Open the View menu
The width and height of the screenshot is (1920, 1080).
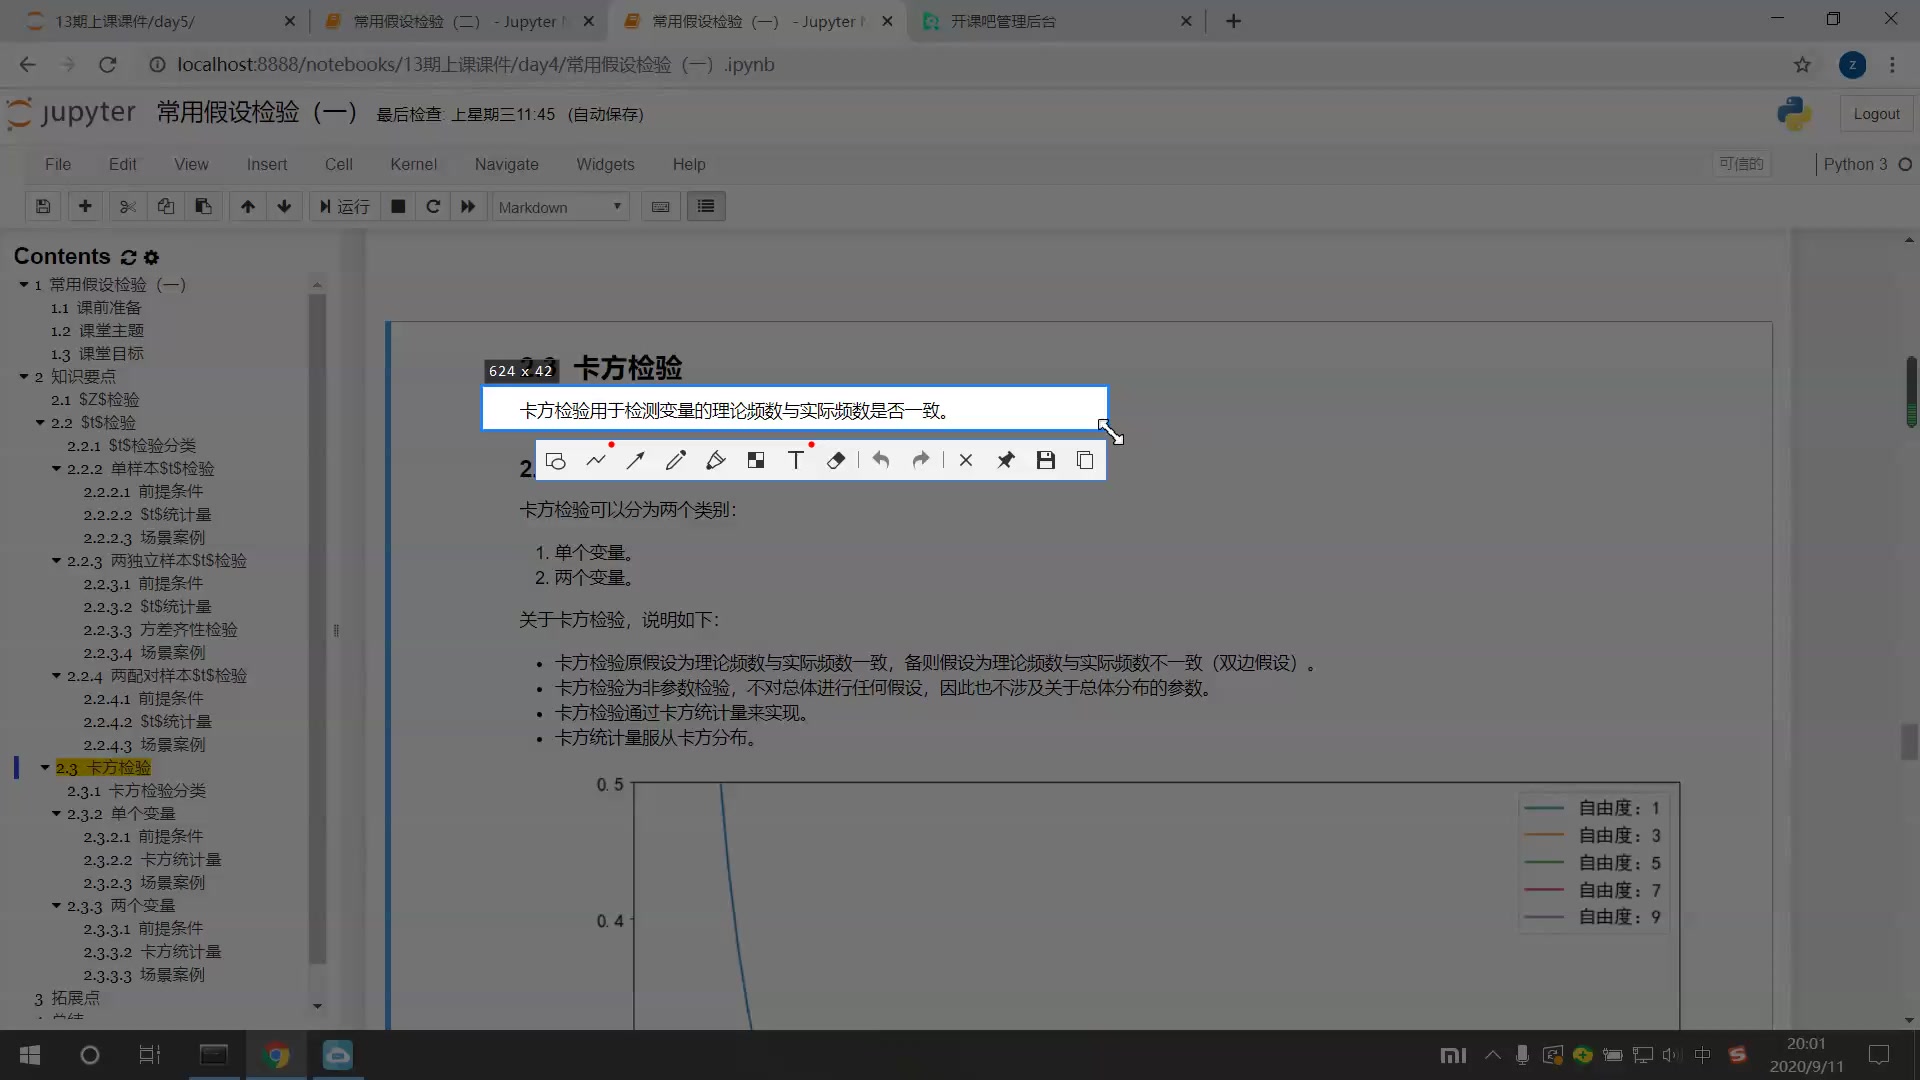(x=191, y=164)
